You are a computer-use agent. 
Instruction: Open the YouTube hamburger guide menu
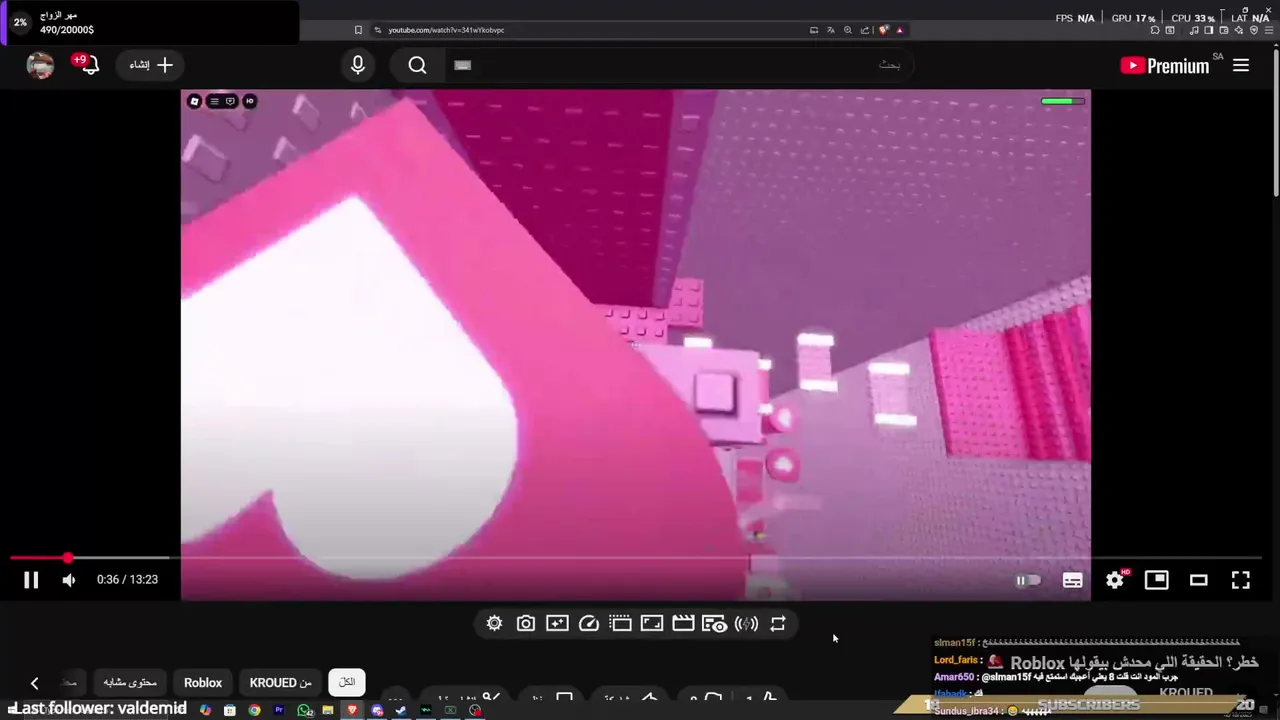point(1241,65)
